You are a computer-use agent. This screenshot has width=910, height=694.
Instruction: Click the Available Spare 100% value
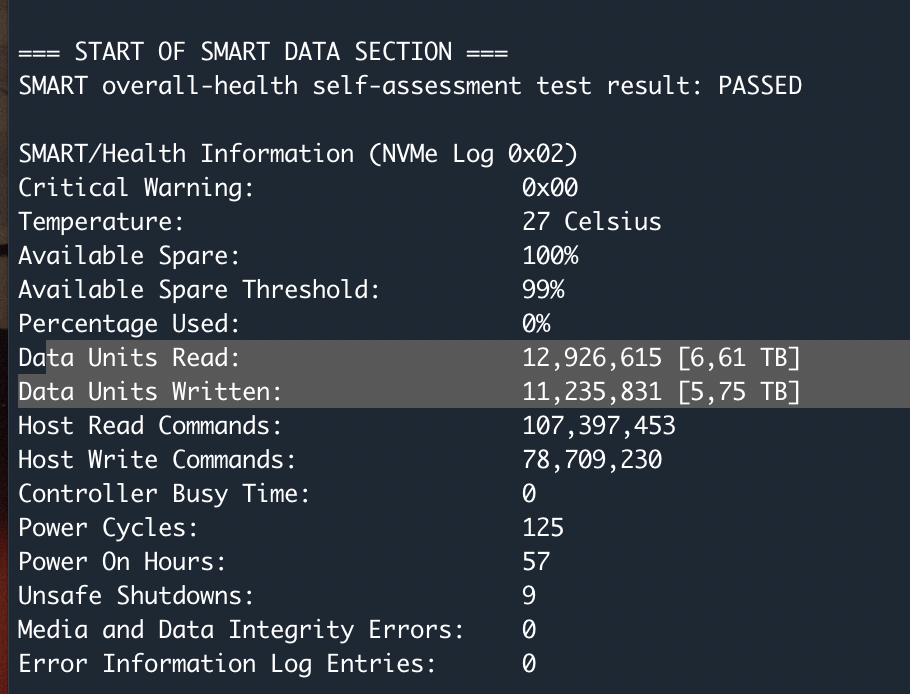(550, 255)
